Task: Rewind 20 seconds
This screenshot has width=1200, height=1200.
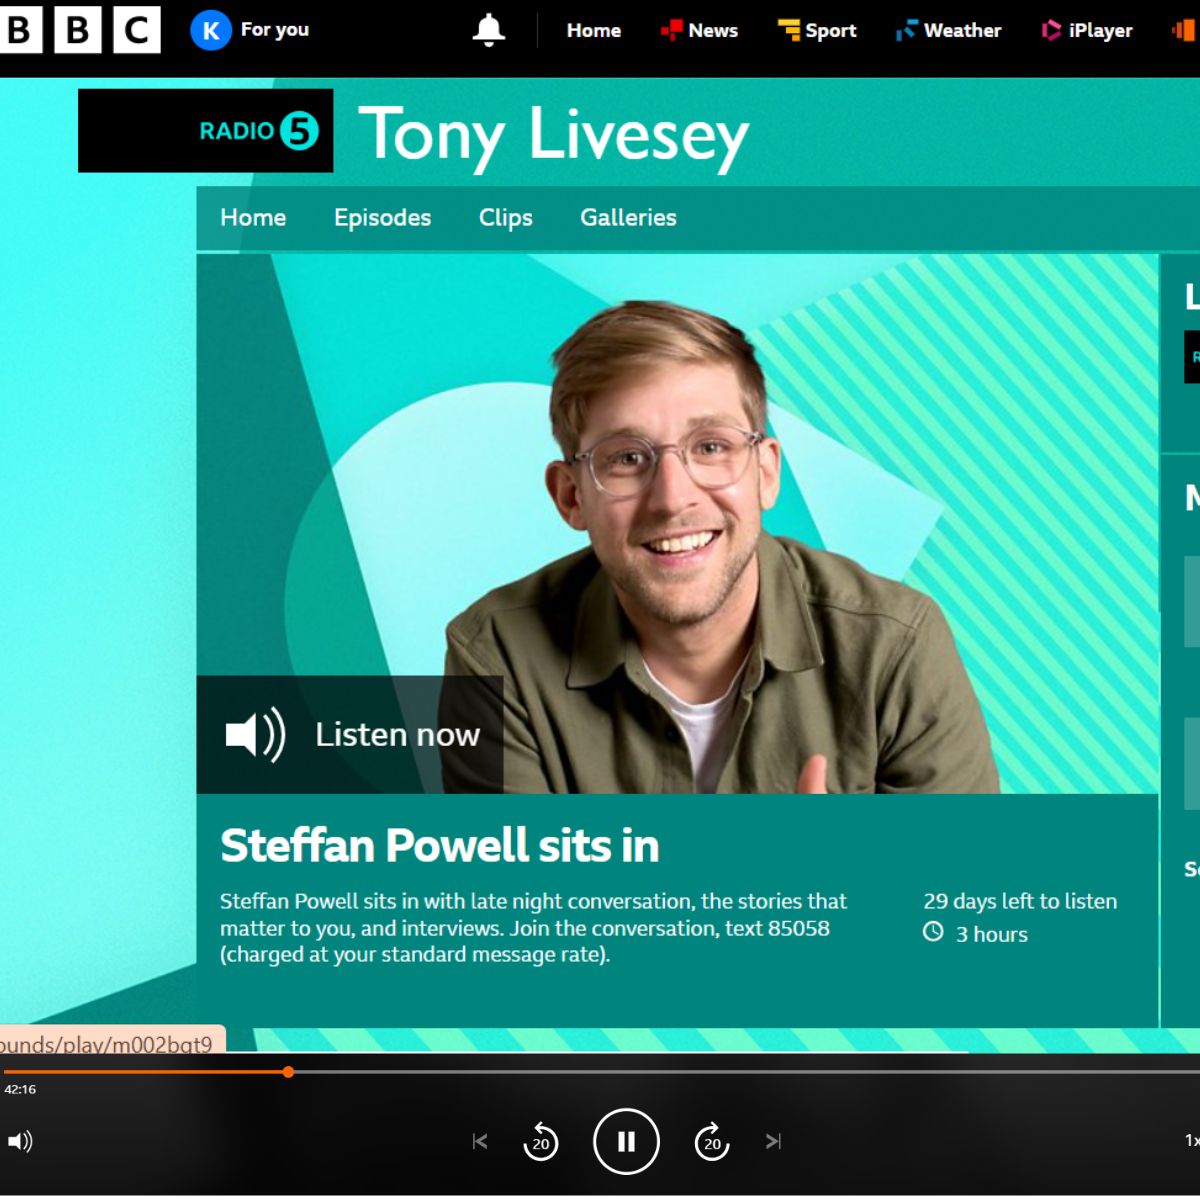Action: (x=541, y=1141)
